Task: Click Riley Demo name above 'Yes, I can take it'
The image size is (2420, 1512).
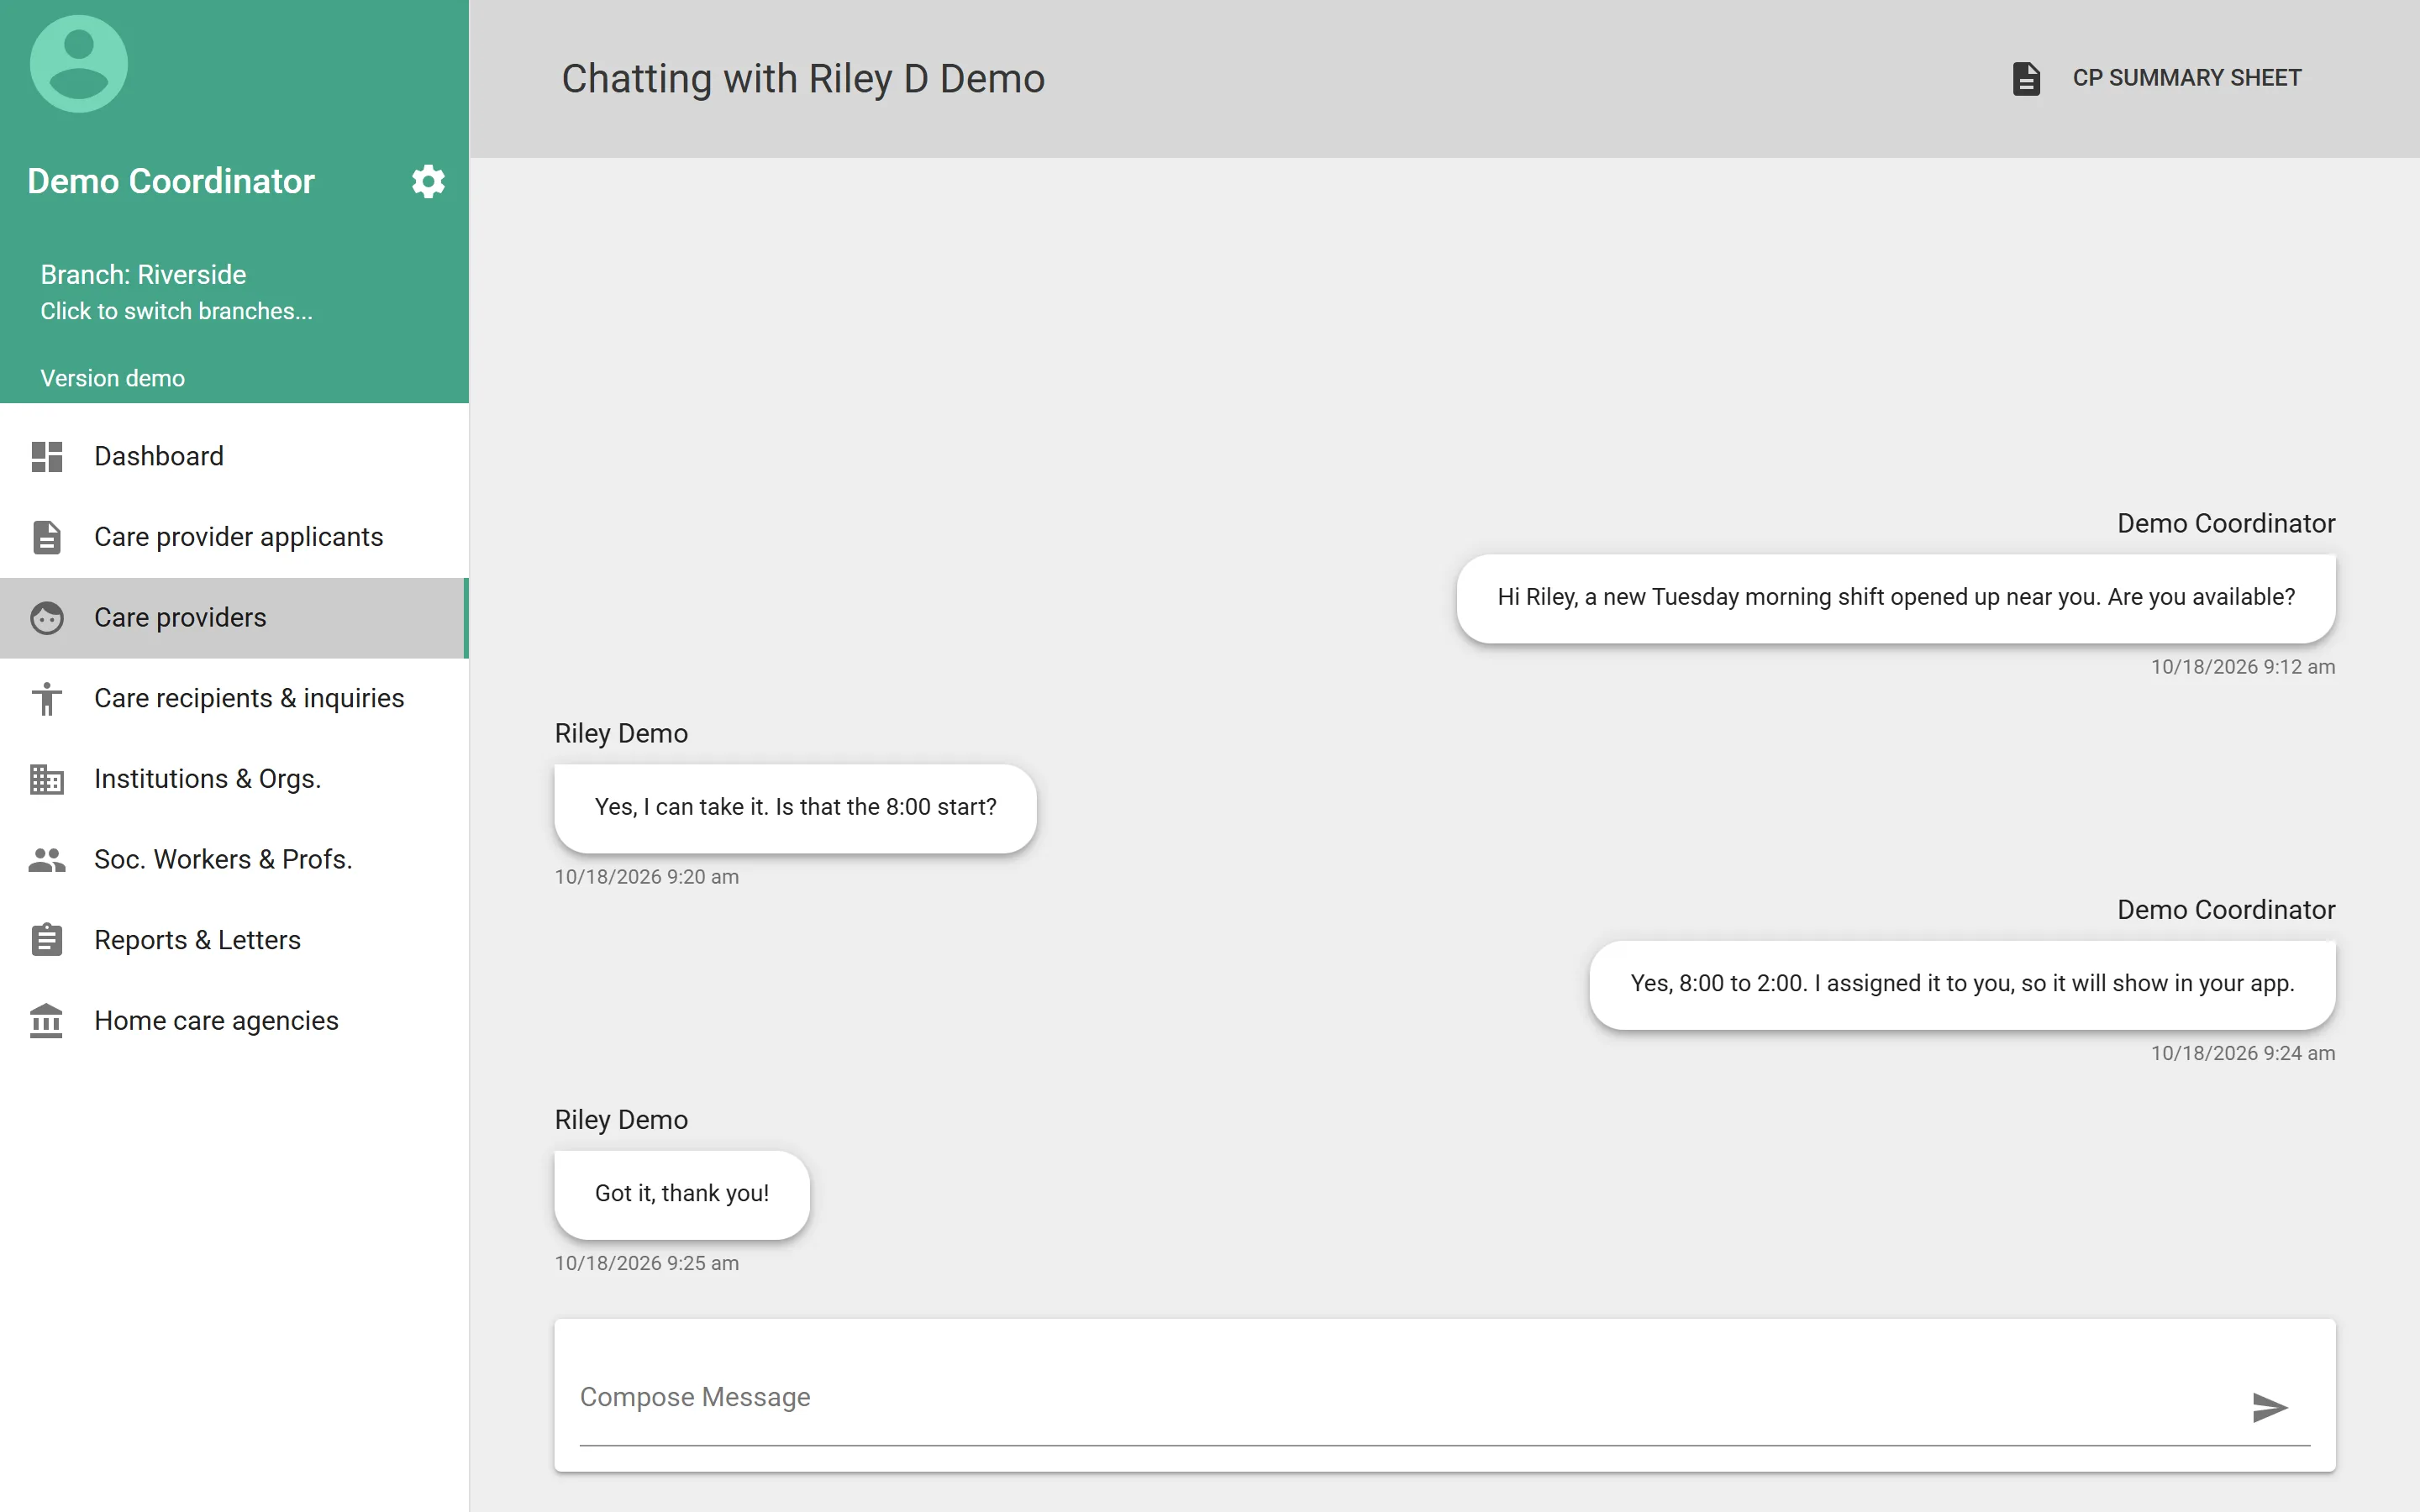Action: coord(621,734)
